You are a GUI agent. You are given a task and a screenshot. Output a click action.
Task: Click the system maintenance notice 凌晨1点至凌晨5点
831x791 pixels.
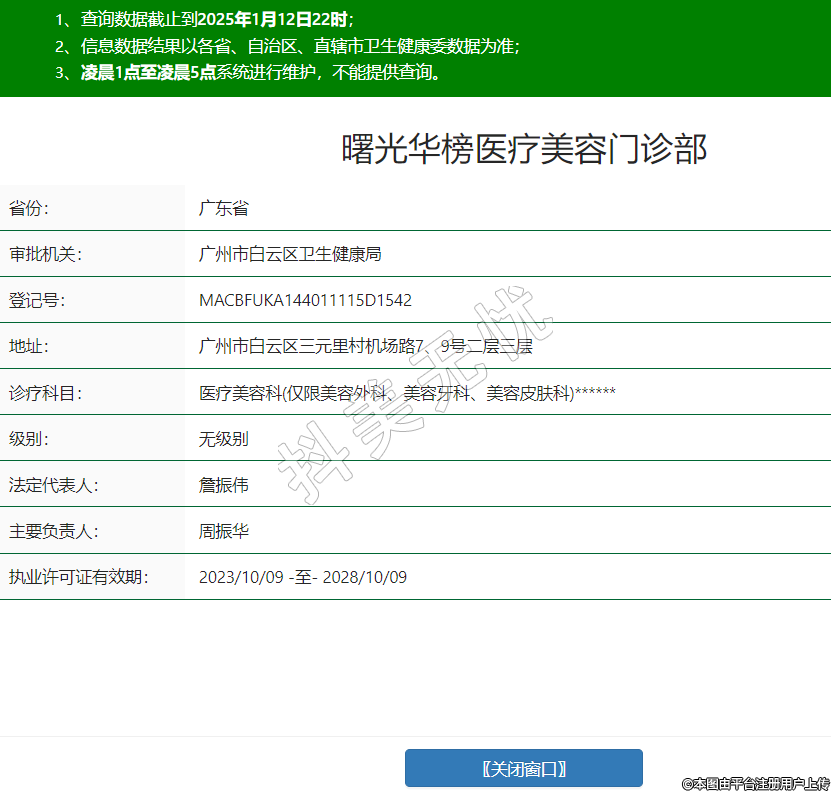pyautogui.click(x=149, y=72)
